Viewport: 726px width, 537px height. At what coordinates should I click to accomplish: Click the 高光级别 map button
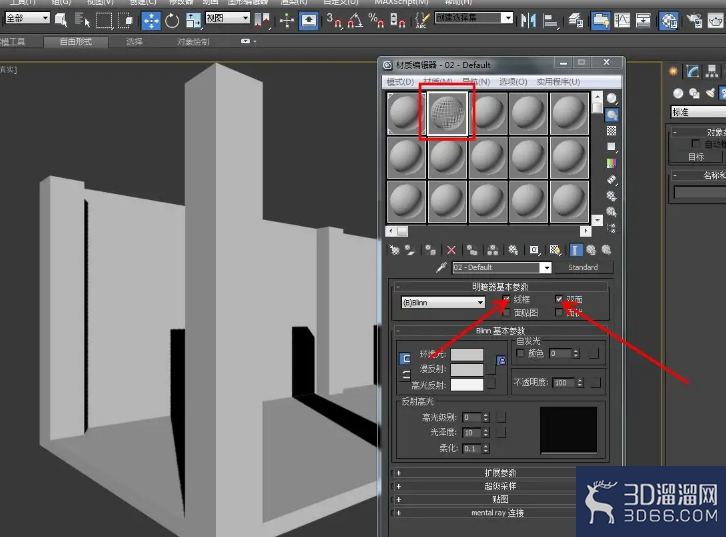click(501, 417)
